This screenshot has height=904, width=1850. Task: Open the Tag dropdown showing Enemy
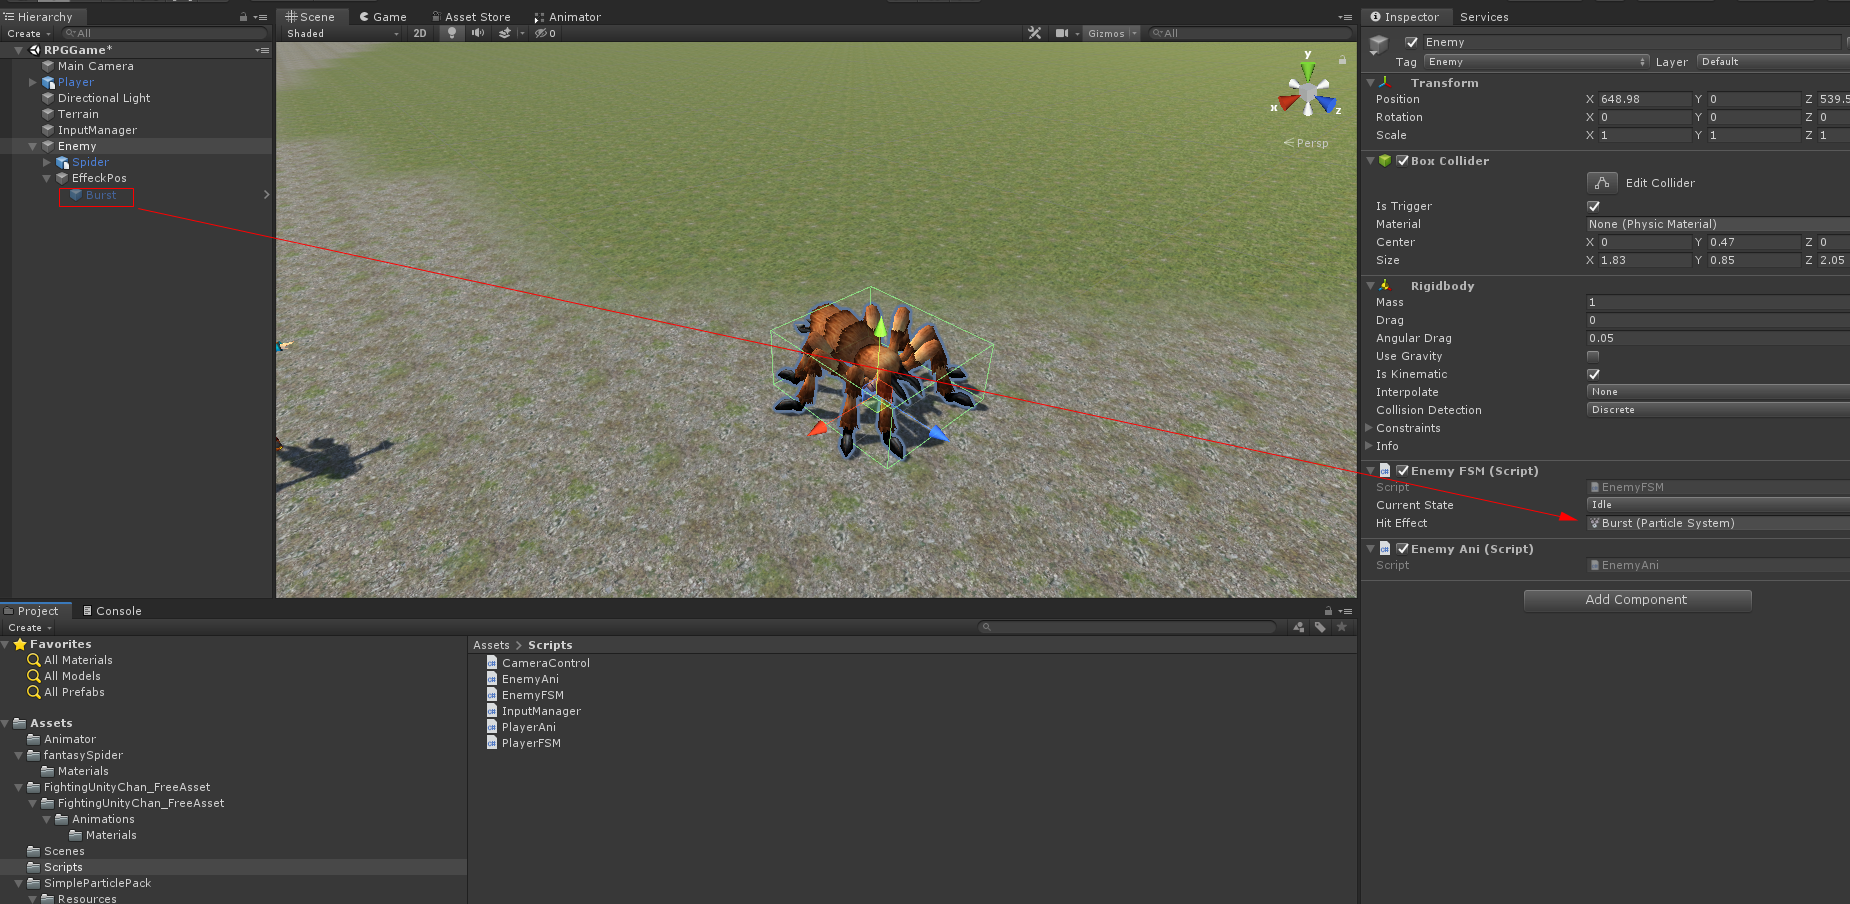[1536, 62]
